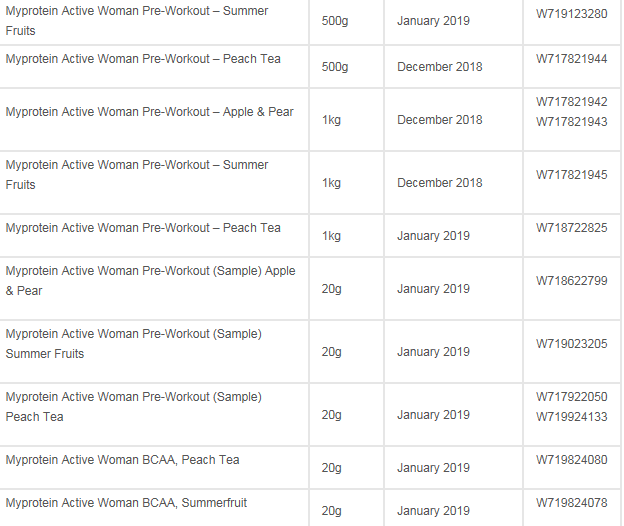Click batch code W718622799
Image resolution: width=624 pixels, height=526 pixels.
(x=571, y=281)
